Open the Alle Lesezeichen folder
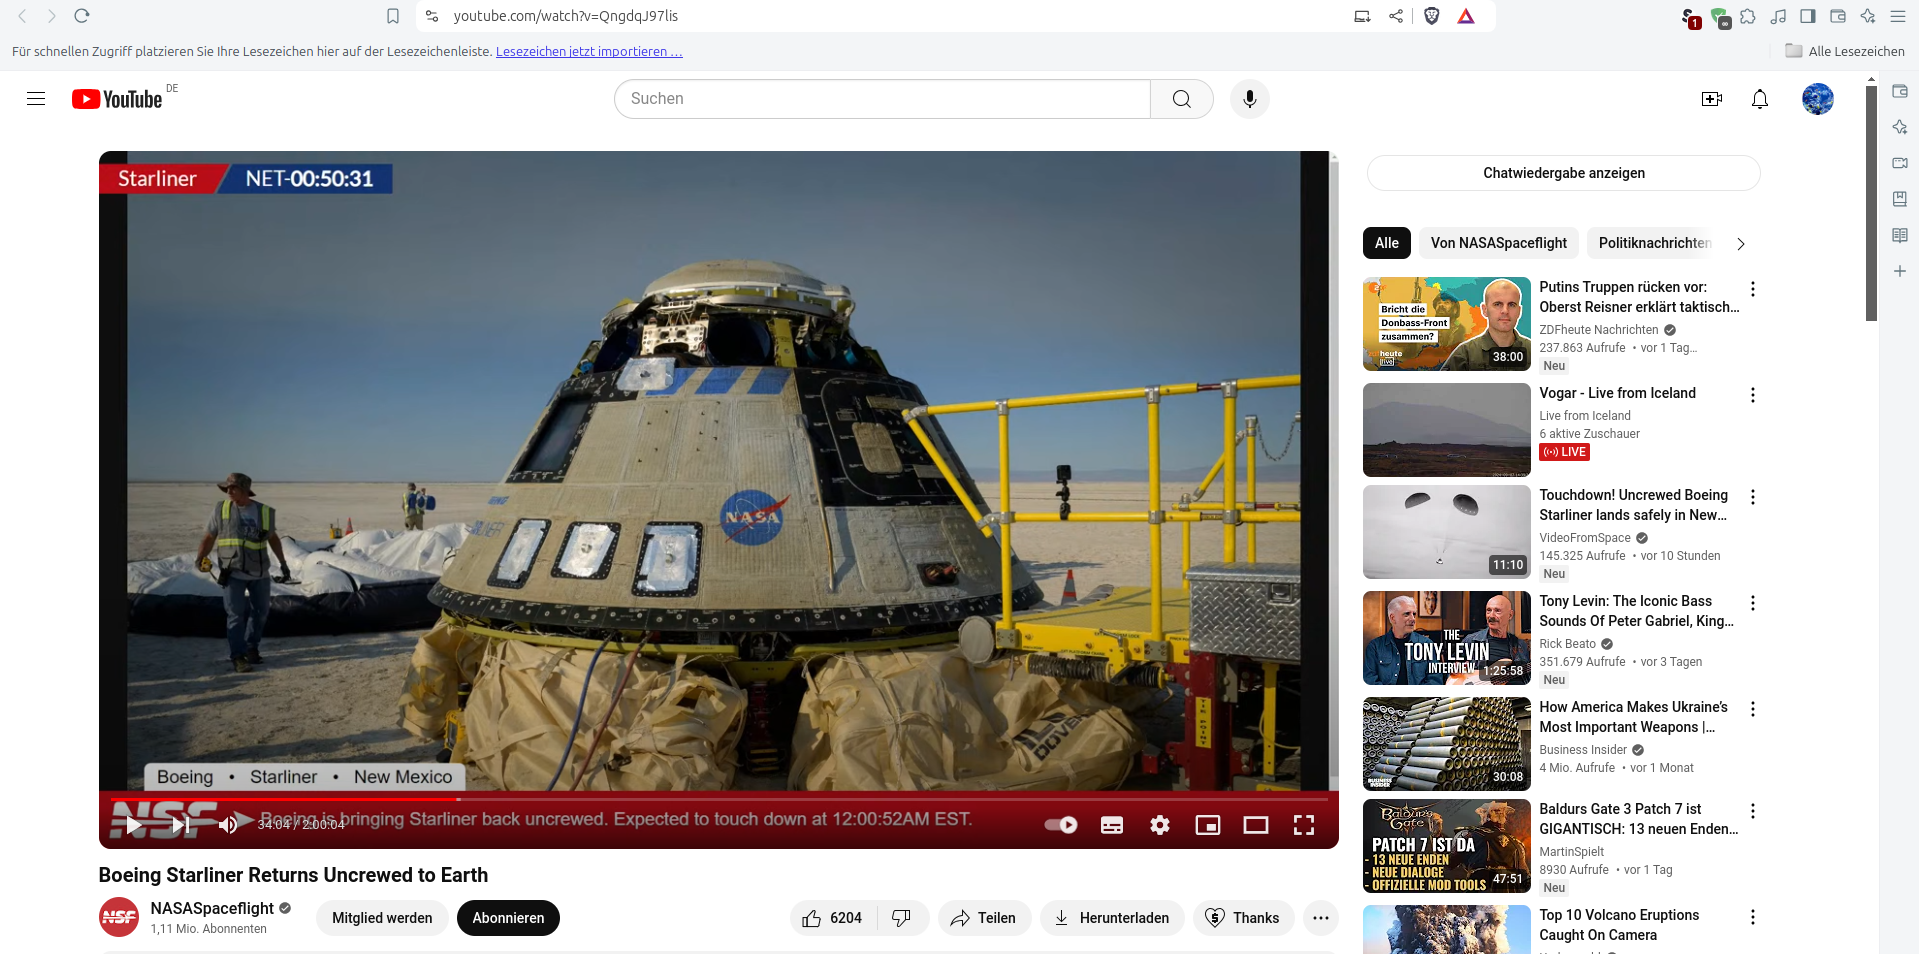 [1845, 51]
